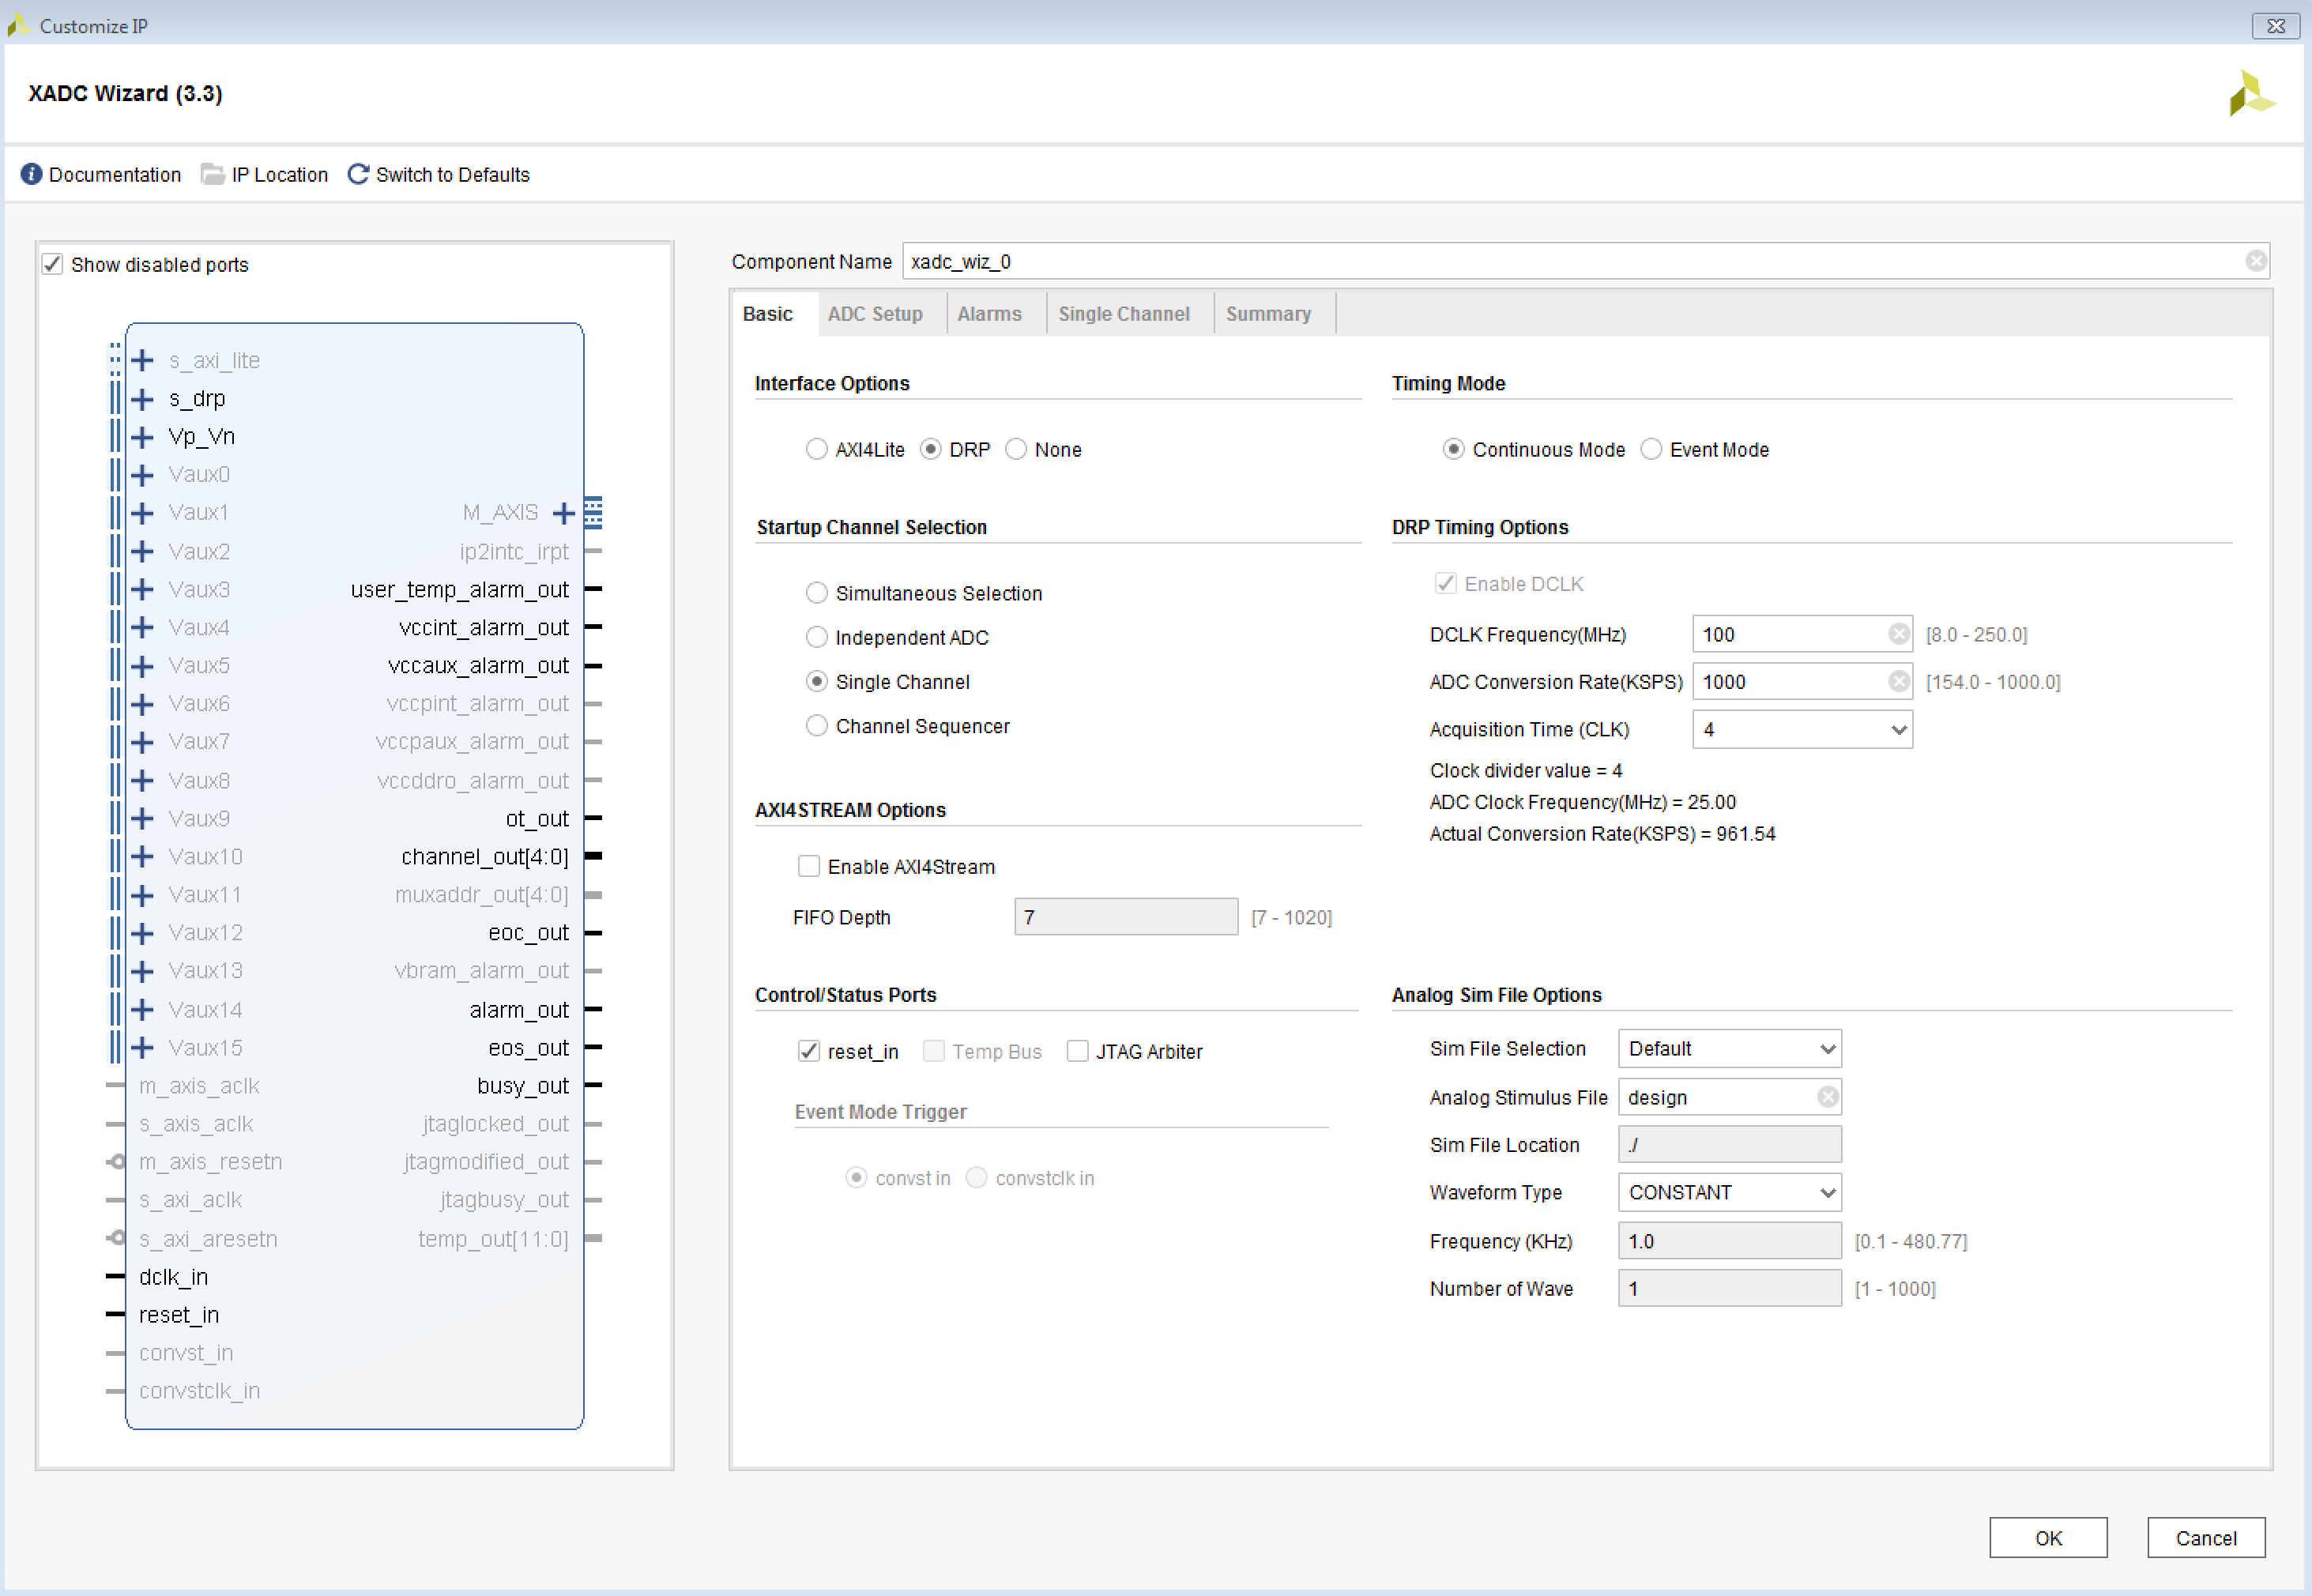
Task: Expand the Vaux1 port plus icon
Action: click(x=143, y=513)
